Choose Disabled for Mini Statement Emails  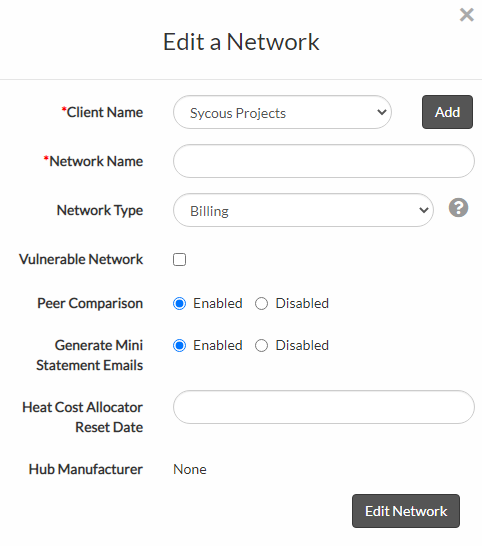tap(261, 346)
